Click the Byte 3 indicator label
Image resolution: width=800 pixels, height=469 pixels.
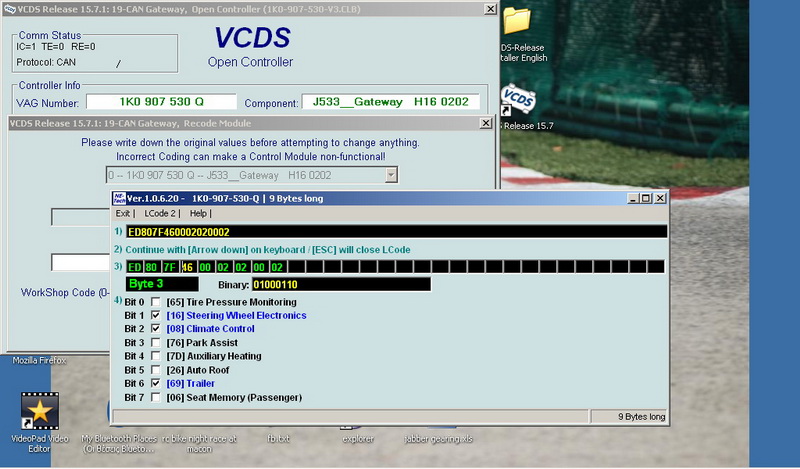[162, 284]
